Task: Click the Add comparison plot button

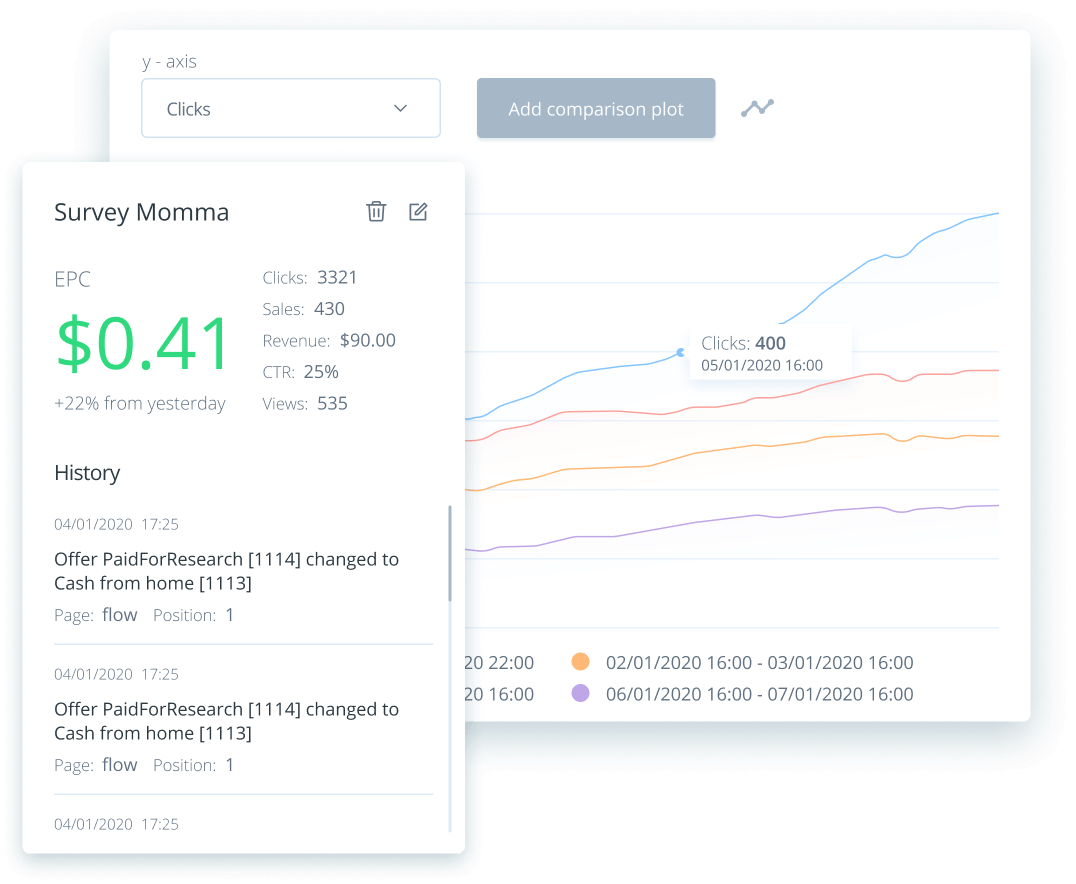Action: (596, 108)
